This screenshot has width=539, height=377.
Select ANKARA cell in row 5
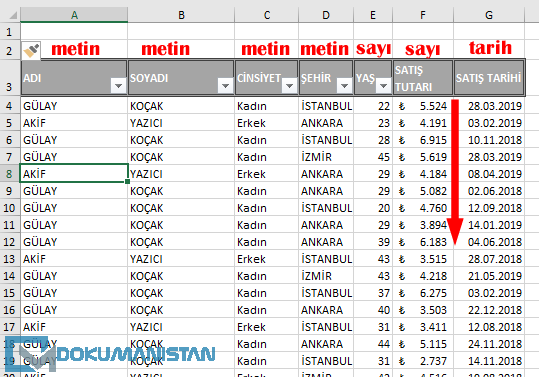tap(326, 123)
